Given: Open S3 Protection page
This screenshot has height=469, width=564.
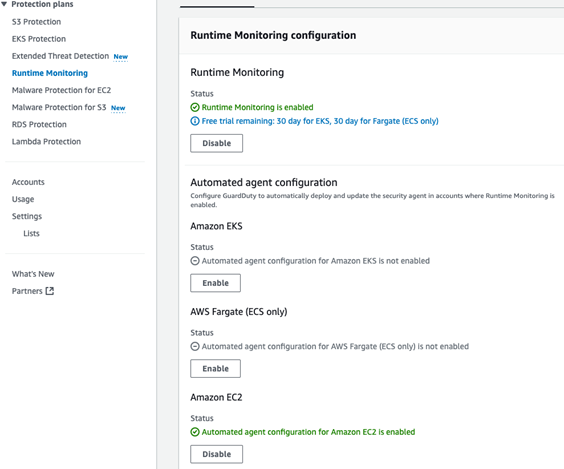Looking at the screenshot, I should (36, 22).
